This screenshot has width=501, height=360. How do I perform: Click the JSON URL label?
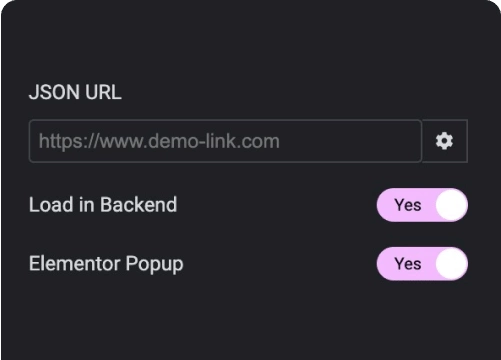click(75, 92)
